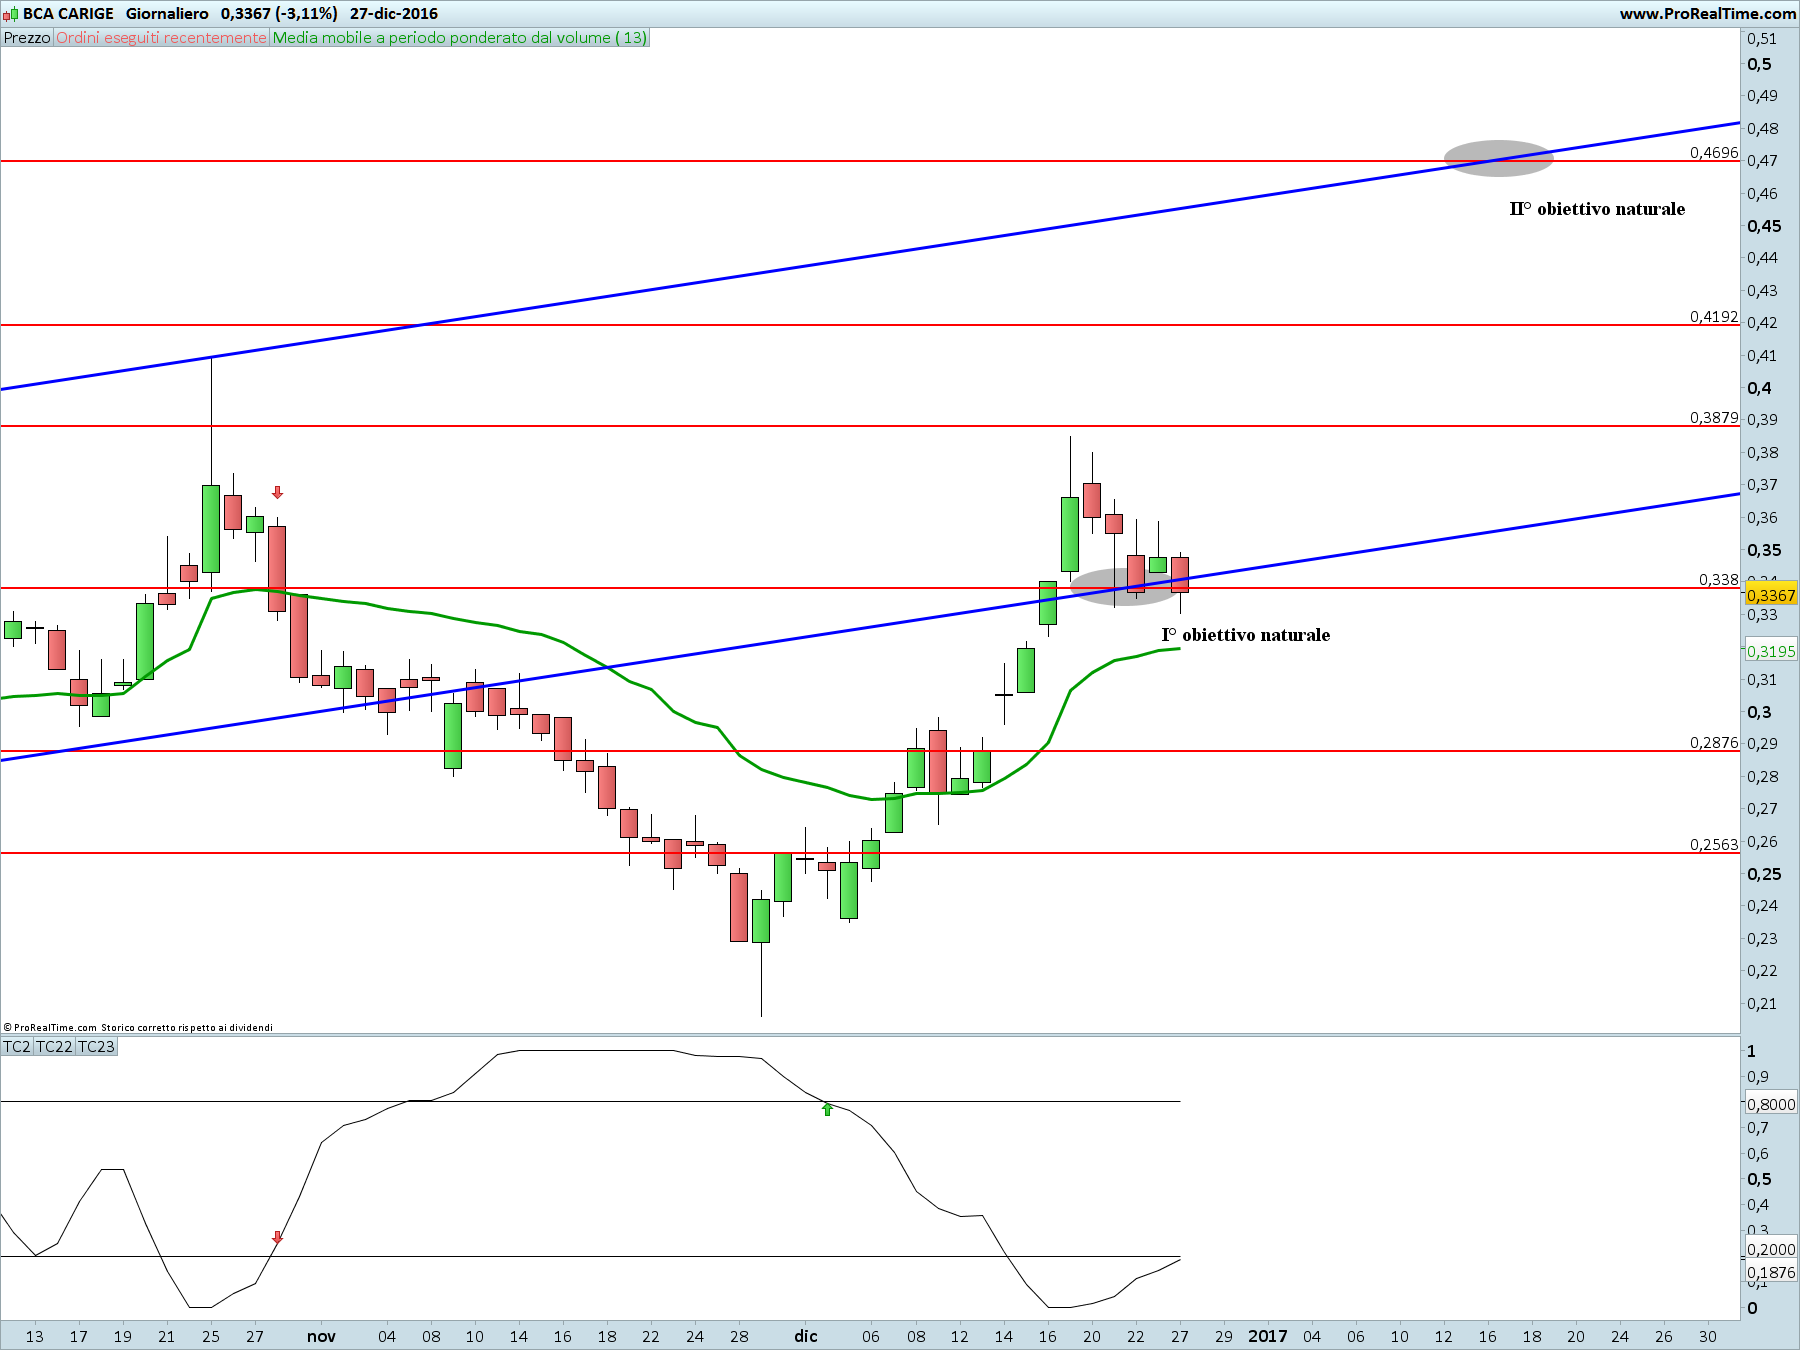This screenshot has height=1350, width=1800.
Task: Click the dic month label on time axis
Action: pyautogui.click(x=806, y=1336)
